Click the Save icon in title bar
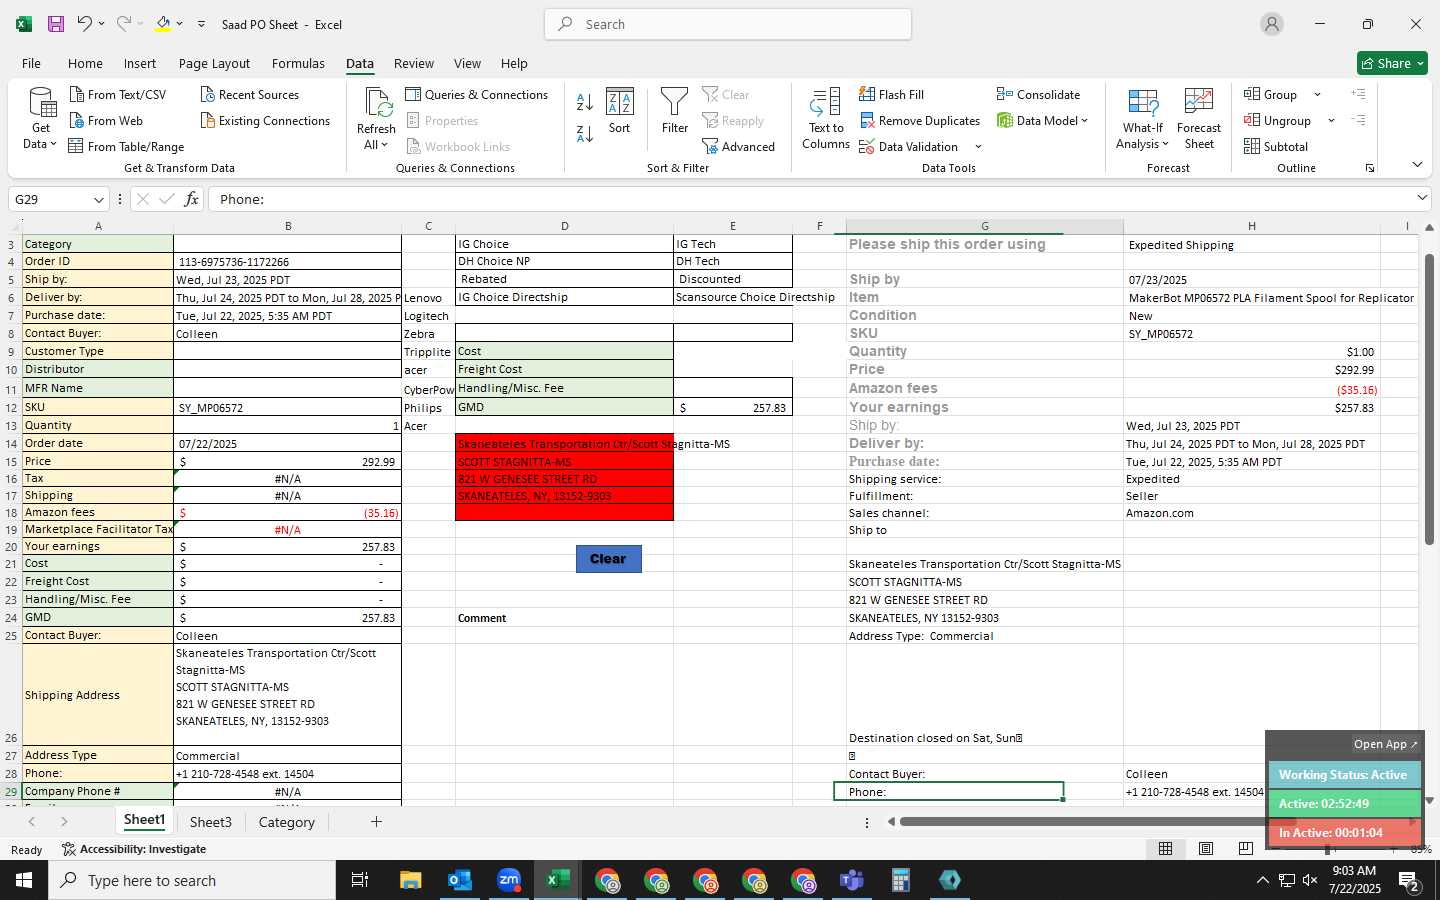 click(56, 24)
